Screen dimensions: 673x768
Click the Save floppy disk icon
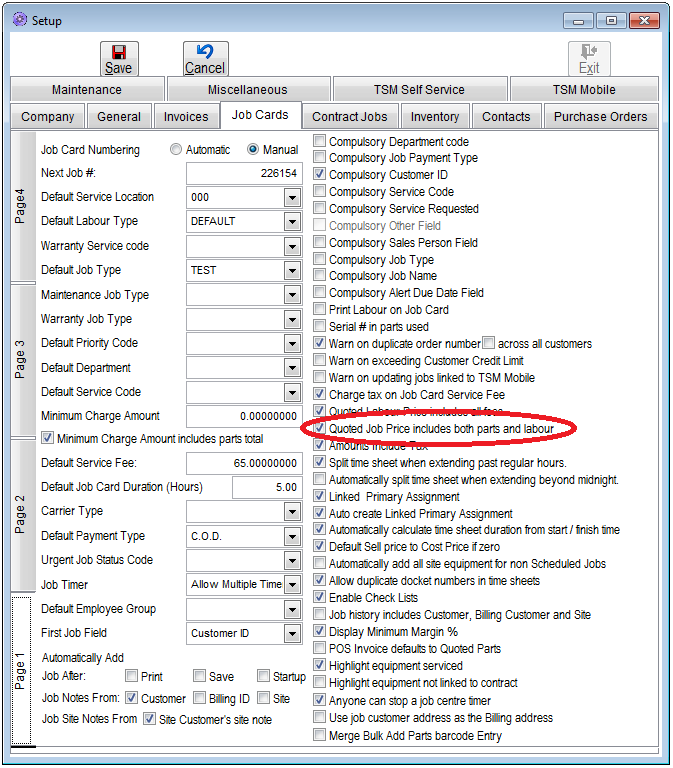click(x=119, y=52)
